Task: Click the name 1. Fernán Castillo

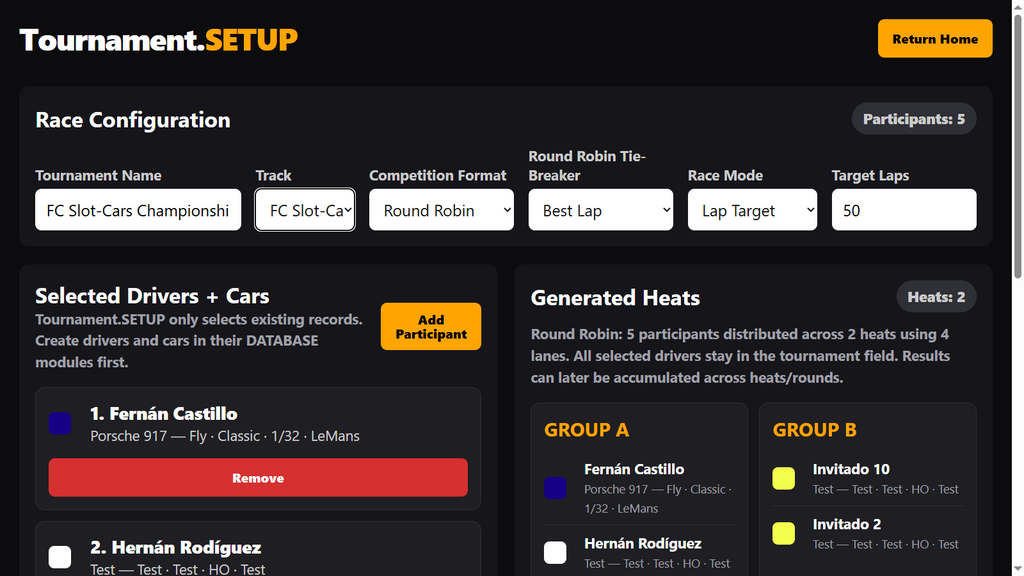Action: point(164,413)
